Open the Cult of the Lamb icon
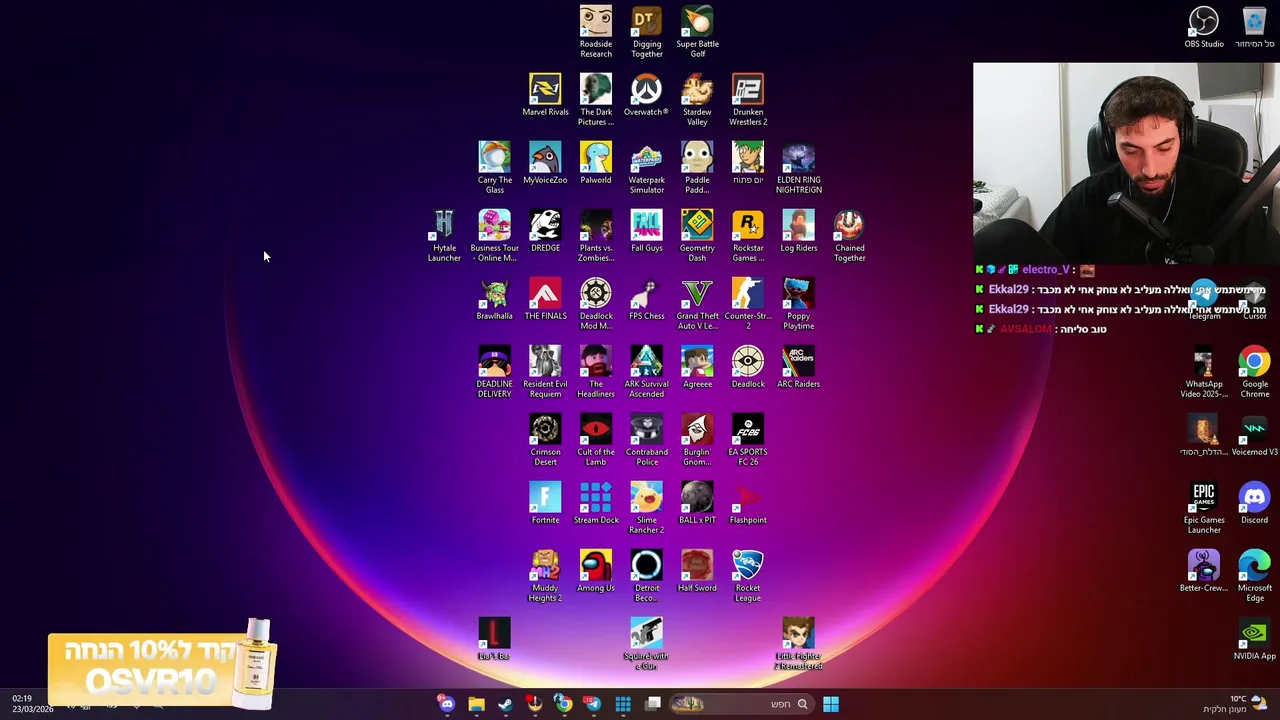1280x720 pixels. 596,441
